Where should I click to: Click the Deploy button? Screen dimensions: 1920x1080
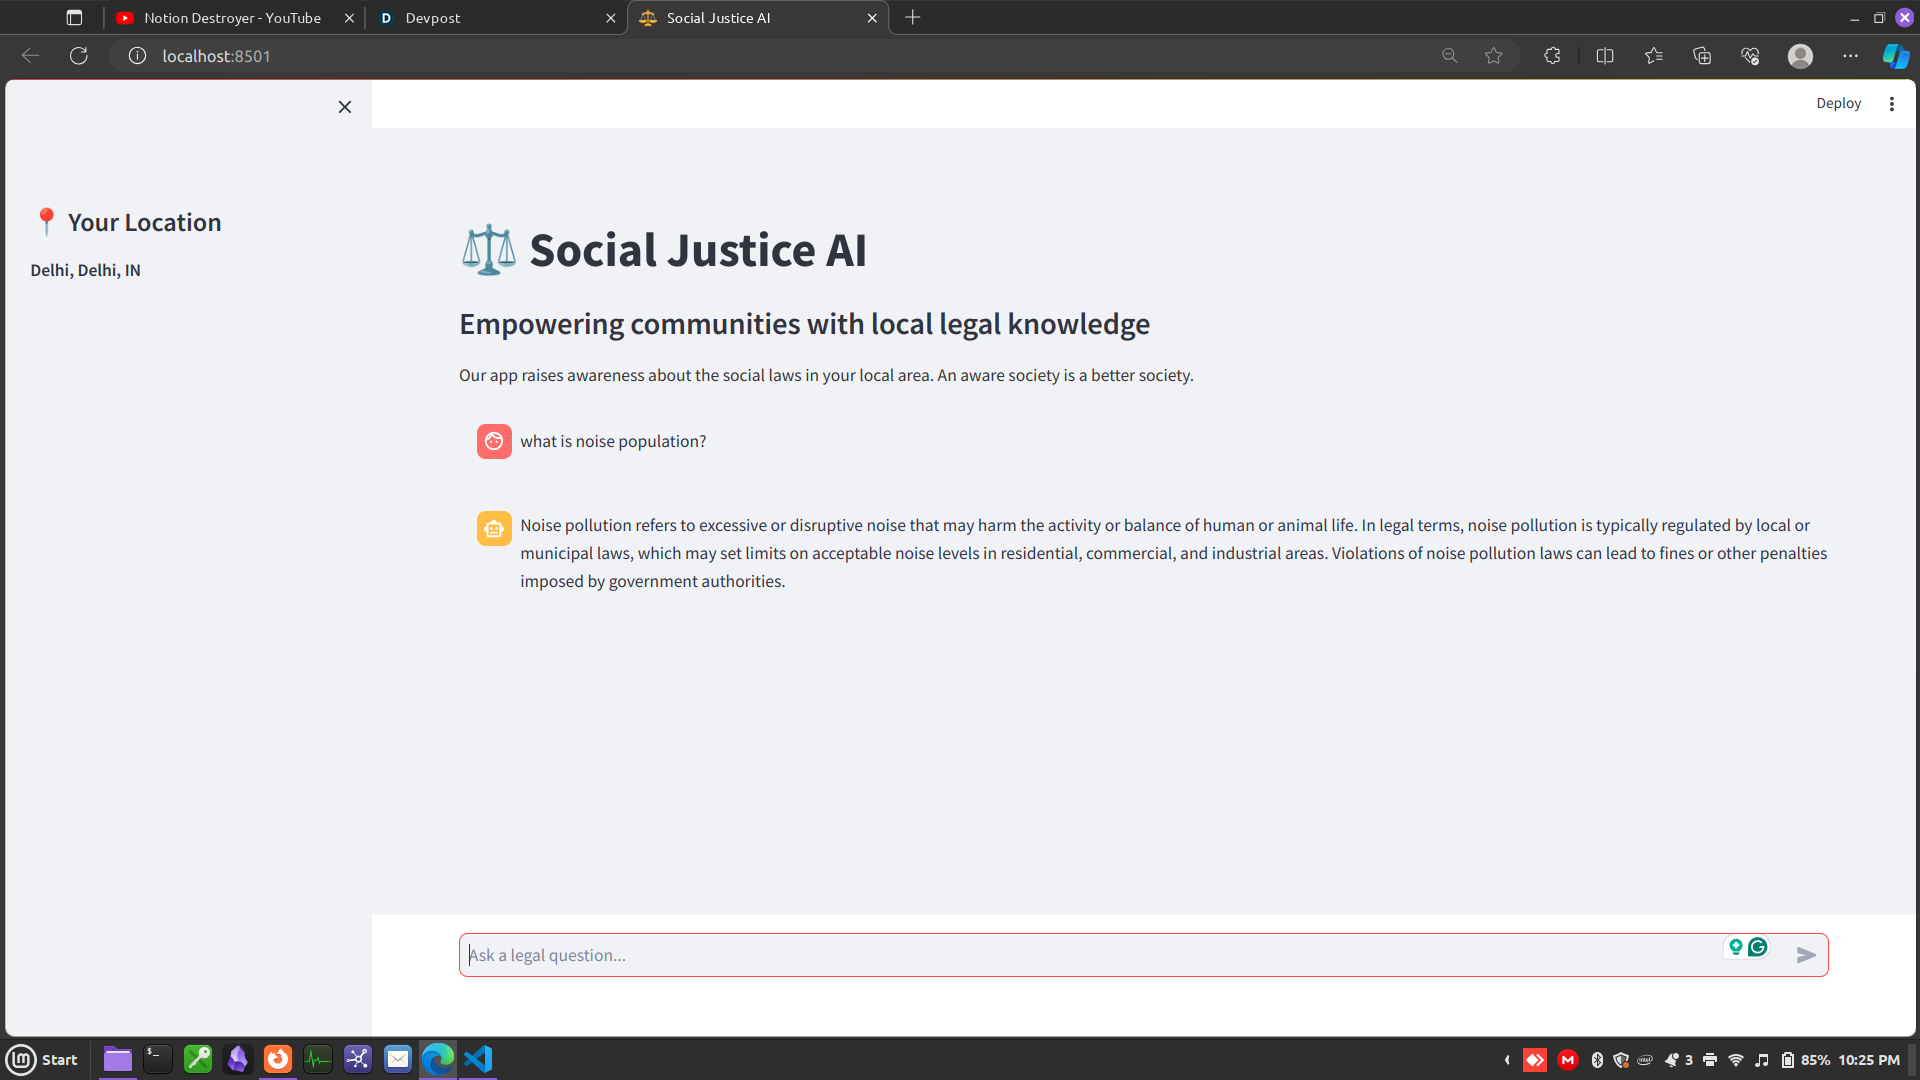click(x=1838, y=103)
